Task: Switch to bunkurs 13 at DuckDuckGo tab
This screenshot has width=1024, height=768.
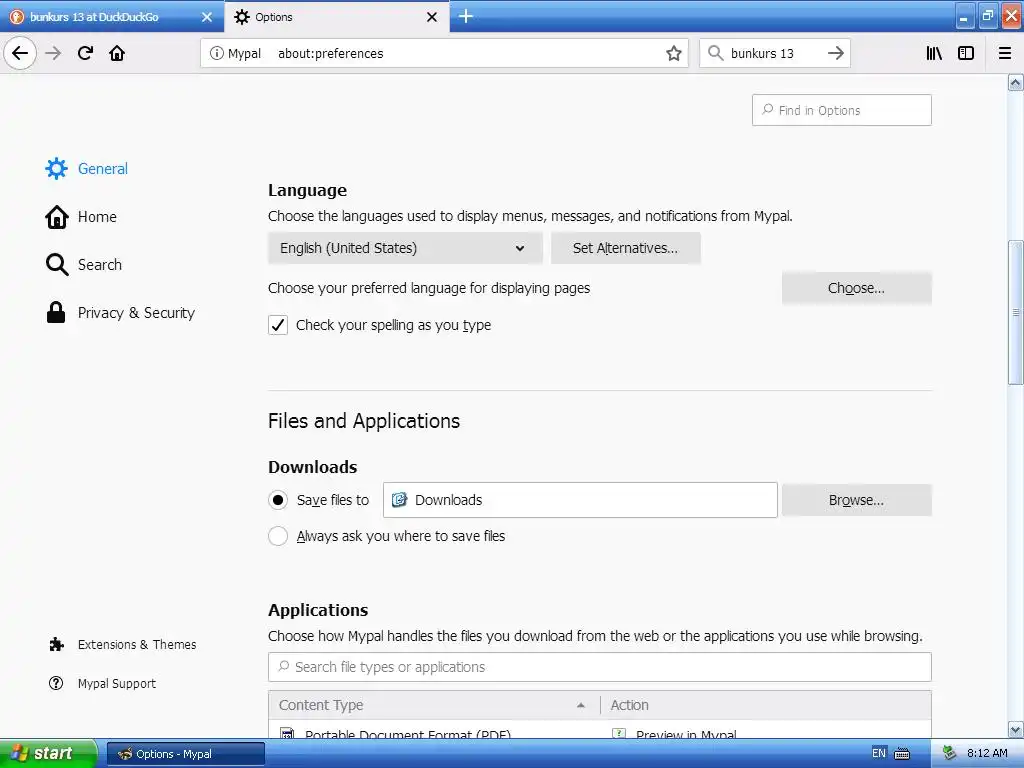Action: pos(112,17)
